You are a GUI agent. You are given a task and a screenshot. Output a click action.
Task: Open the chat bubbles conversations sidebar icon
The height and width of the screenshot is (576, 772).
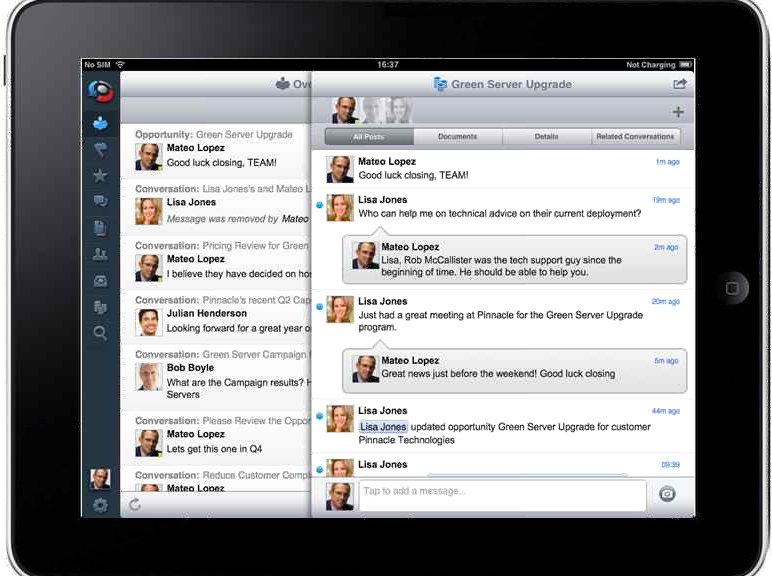coord(100,202)
